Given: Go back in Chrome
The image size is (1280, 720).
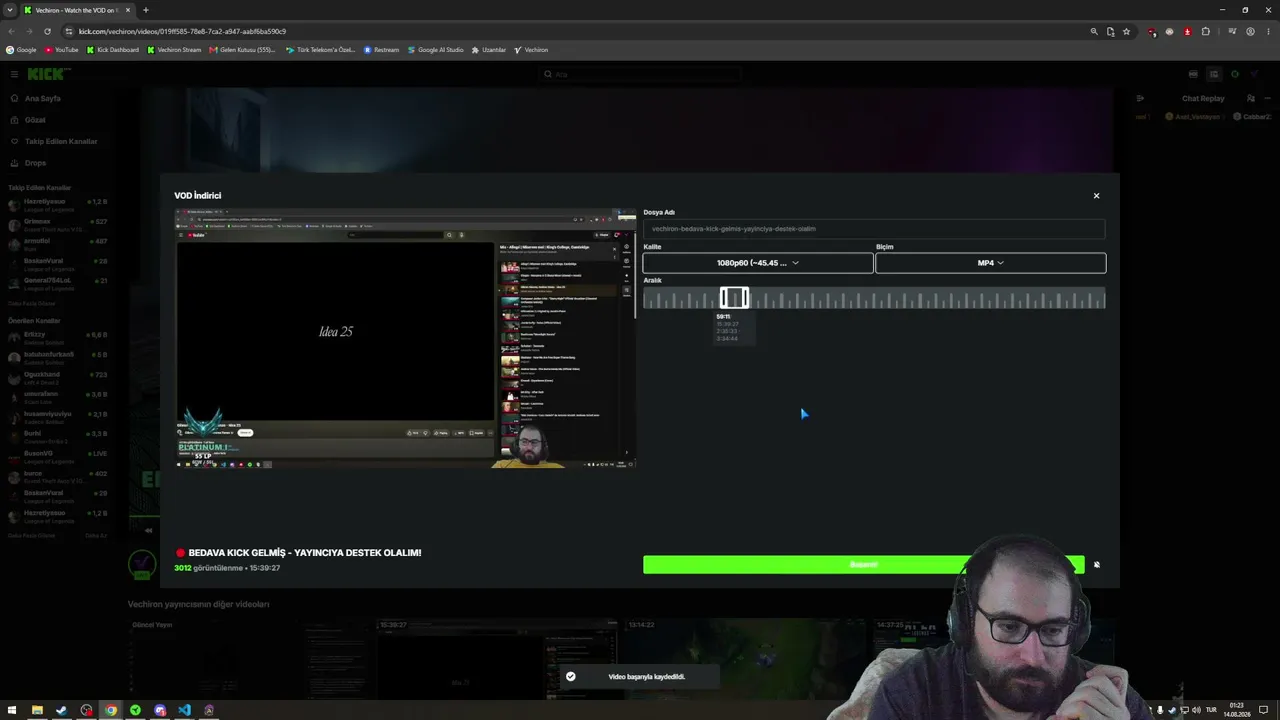Looking at the screenshot, I should [11, 31].
